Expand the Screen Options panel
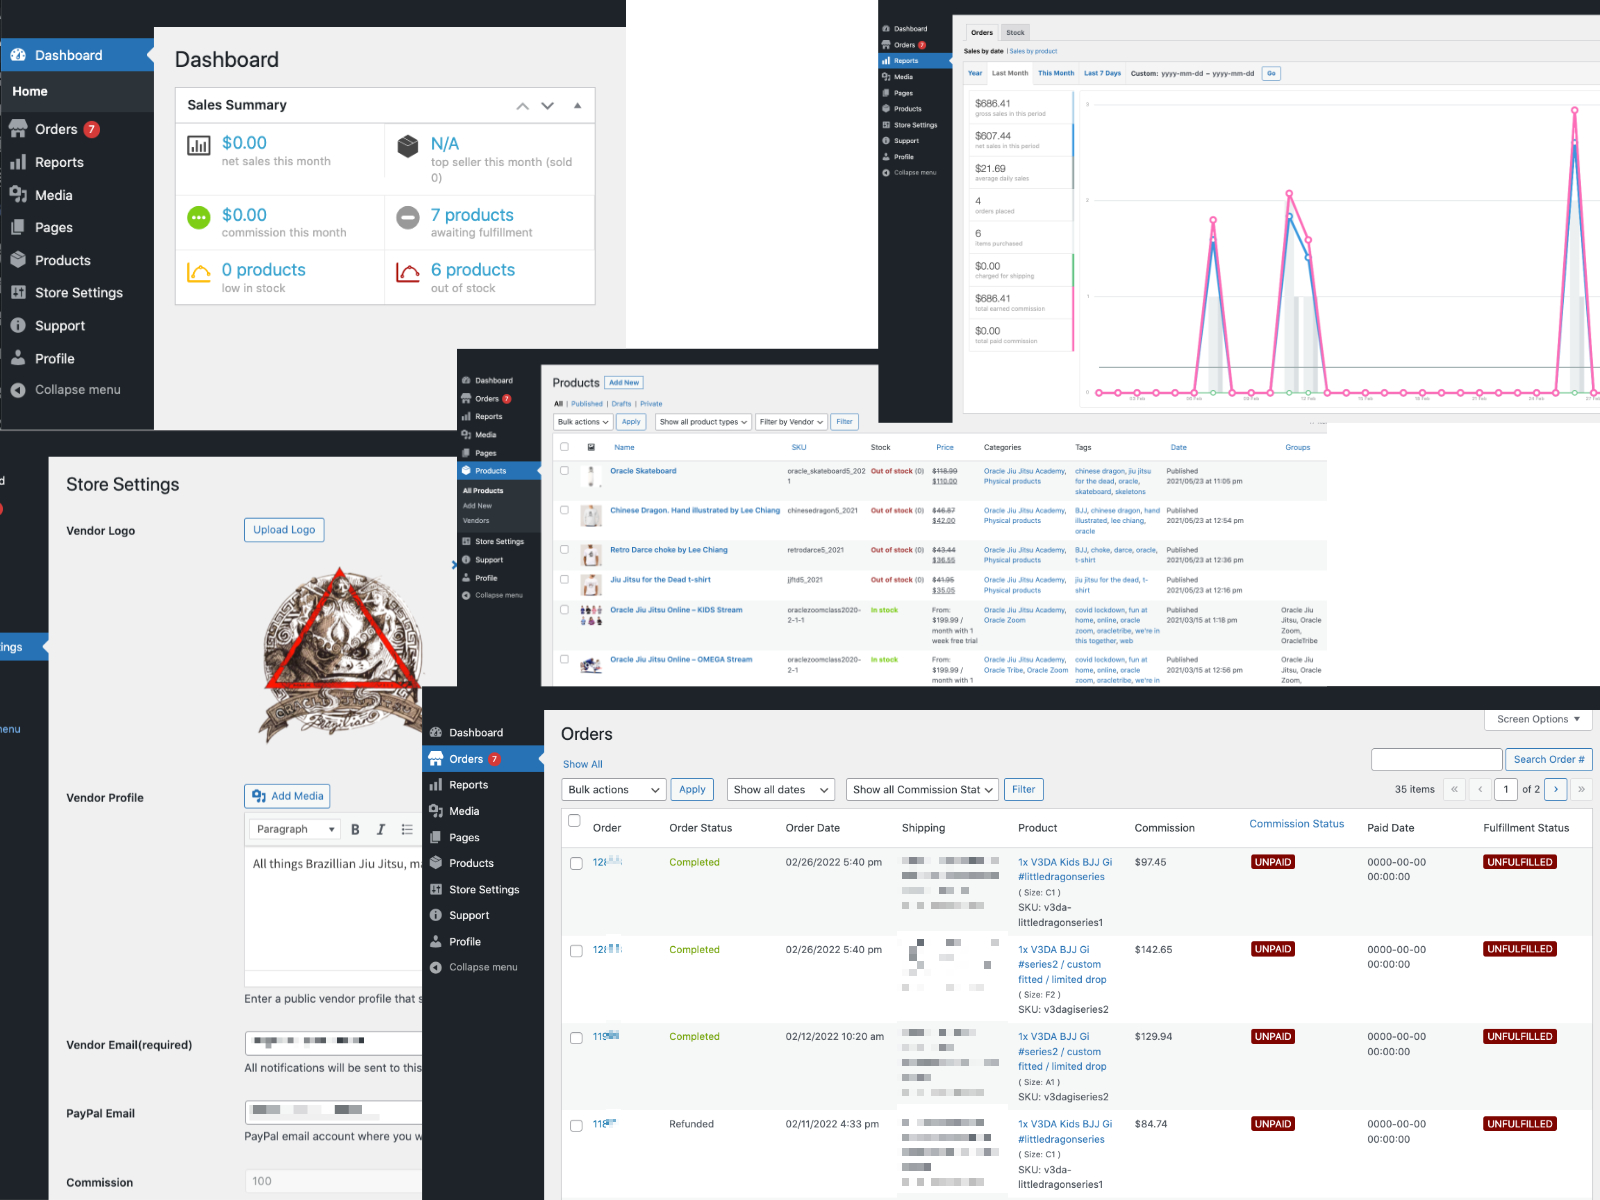Screen dimensions: 1600x1200 (1538, 719)
